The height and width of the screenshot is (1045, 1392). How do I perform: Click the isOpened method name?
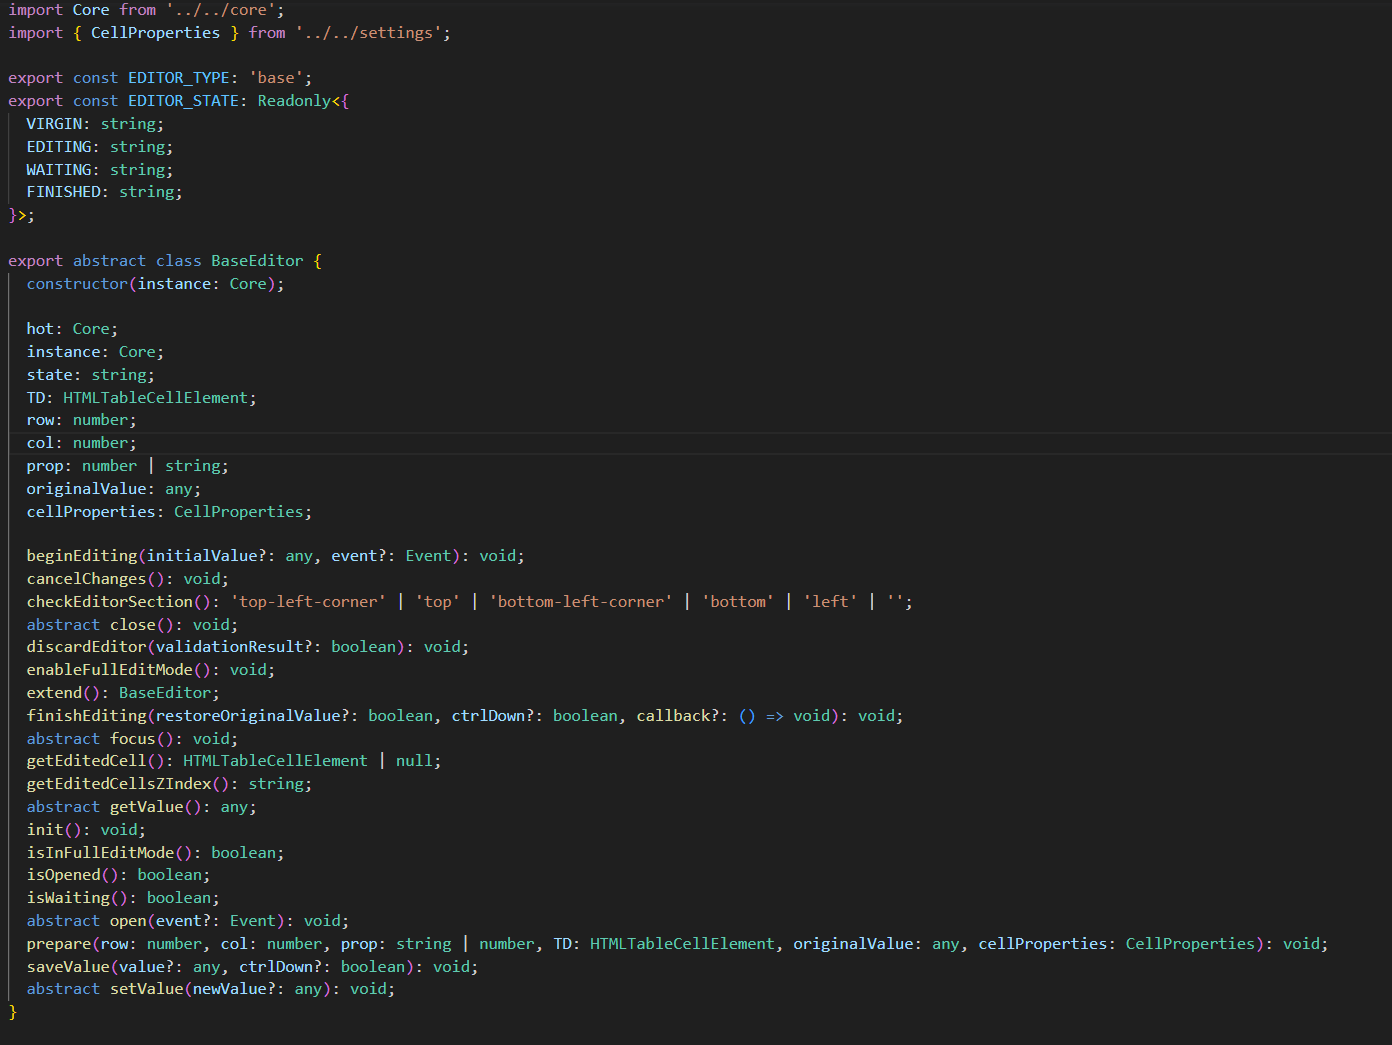(64, 875)
